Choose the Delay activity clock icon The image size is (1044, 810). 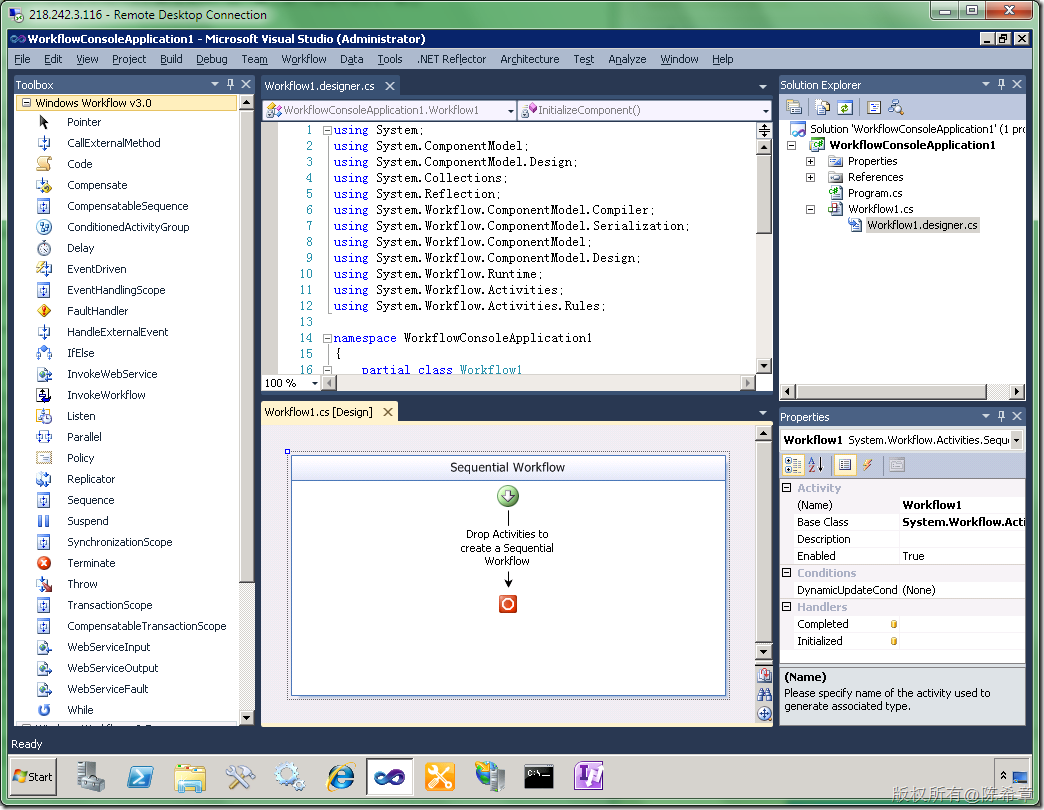(44, 248)
